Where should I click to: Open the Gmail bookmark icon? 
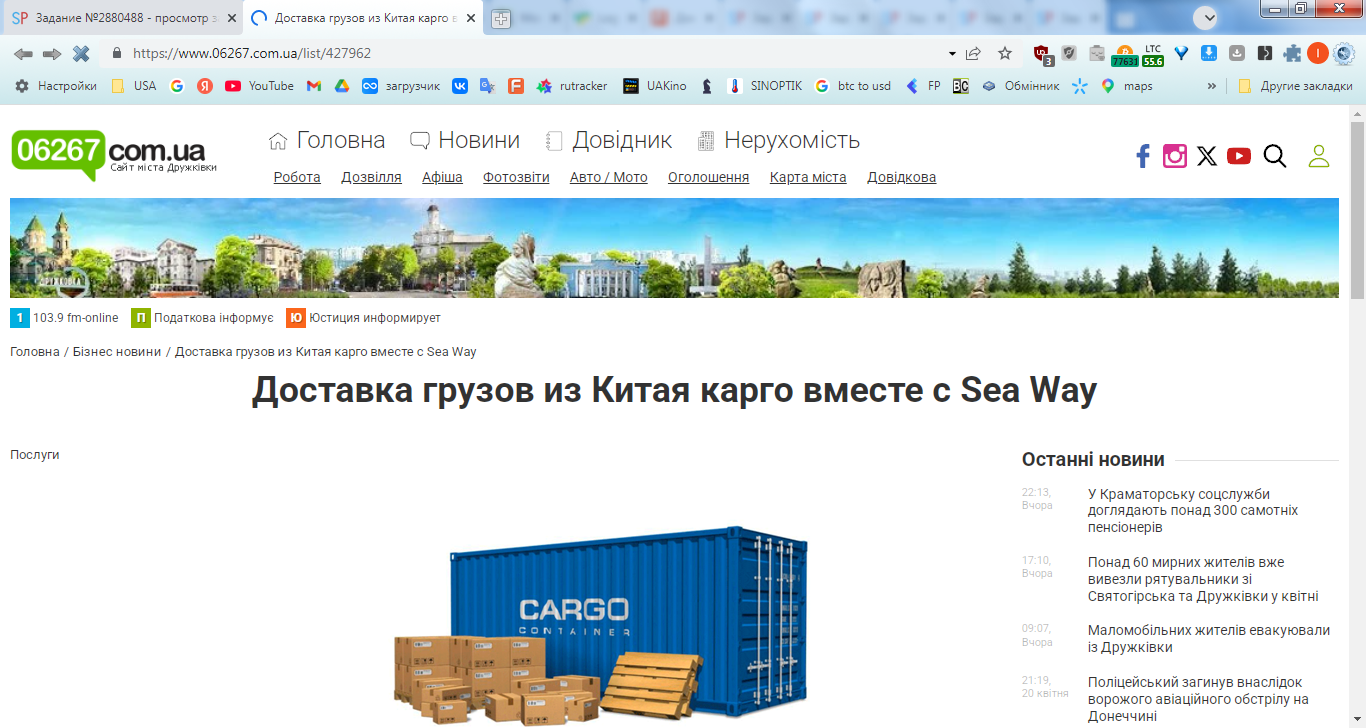[x=314, y=86]
